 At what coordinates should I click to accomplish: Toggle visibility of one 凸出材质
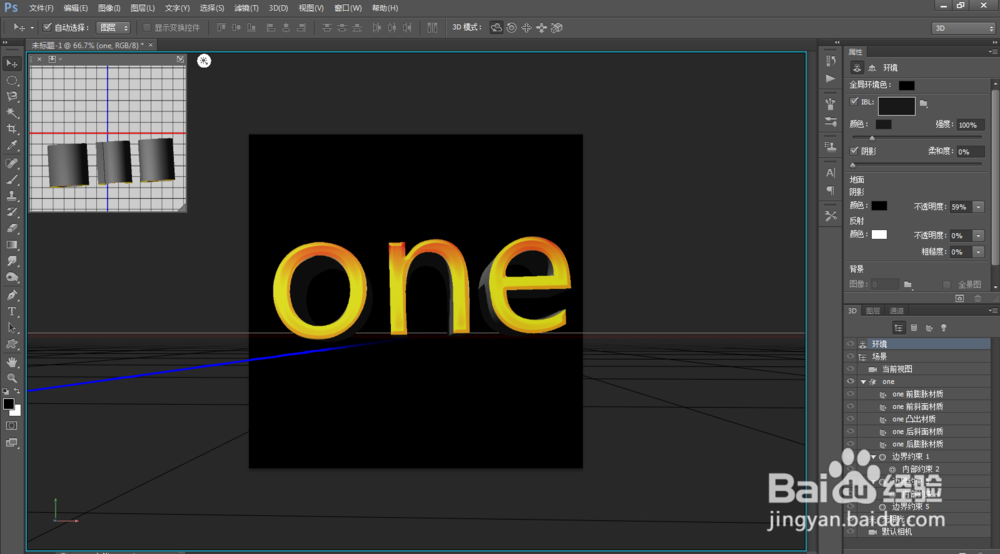point(850,419)
